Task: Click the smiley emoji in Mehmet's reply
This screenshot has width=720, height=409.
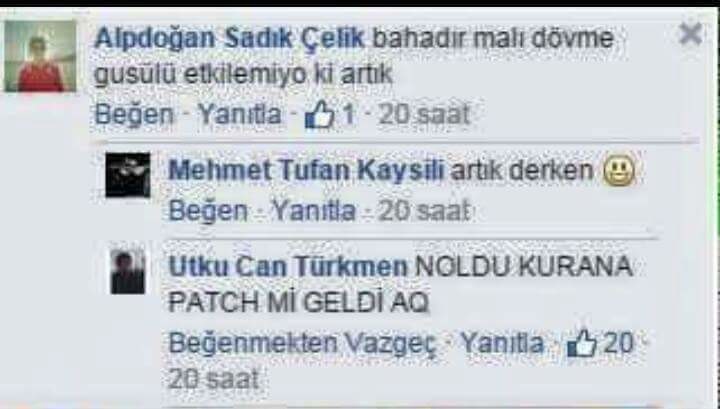Action: click(619, 171)
